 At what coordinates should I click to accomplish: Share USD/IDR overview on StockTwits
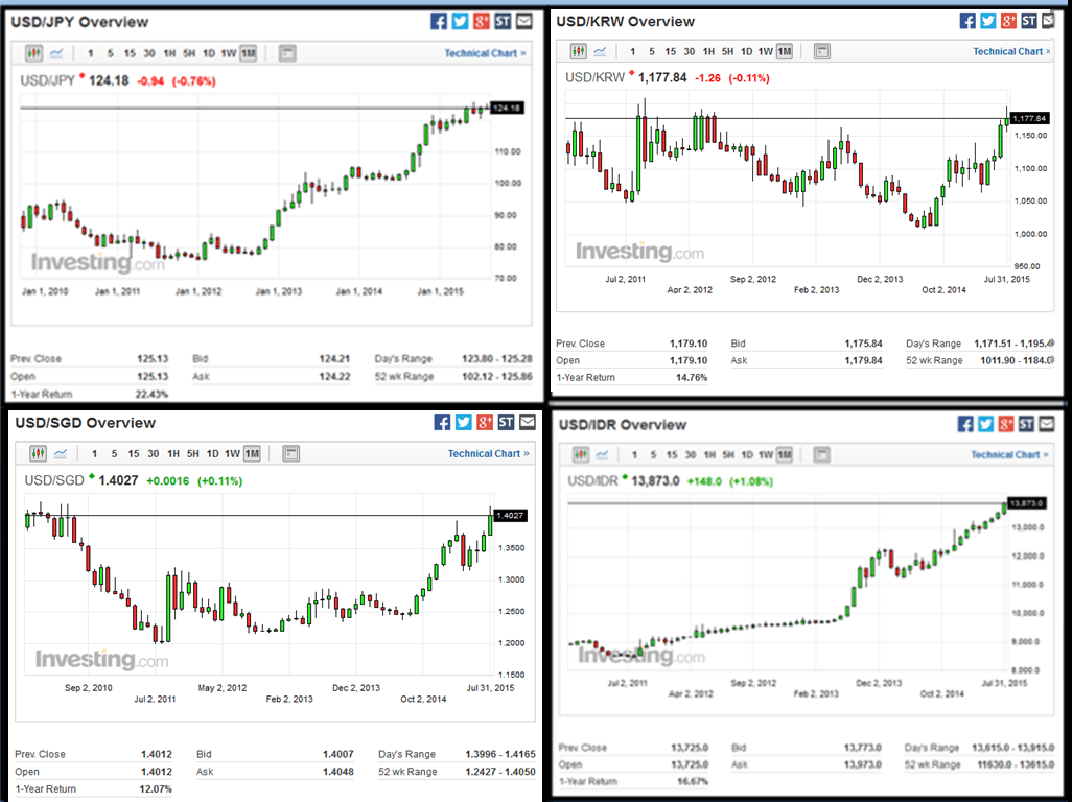pos(1028,424)
